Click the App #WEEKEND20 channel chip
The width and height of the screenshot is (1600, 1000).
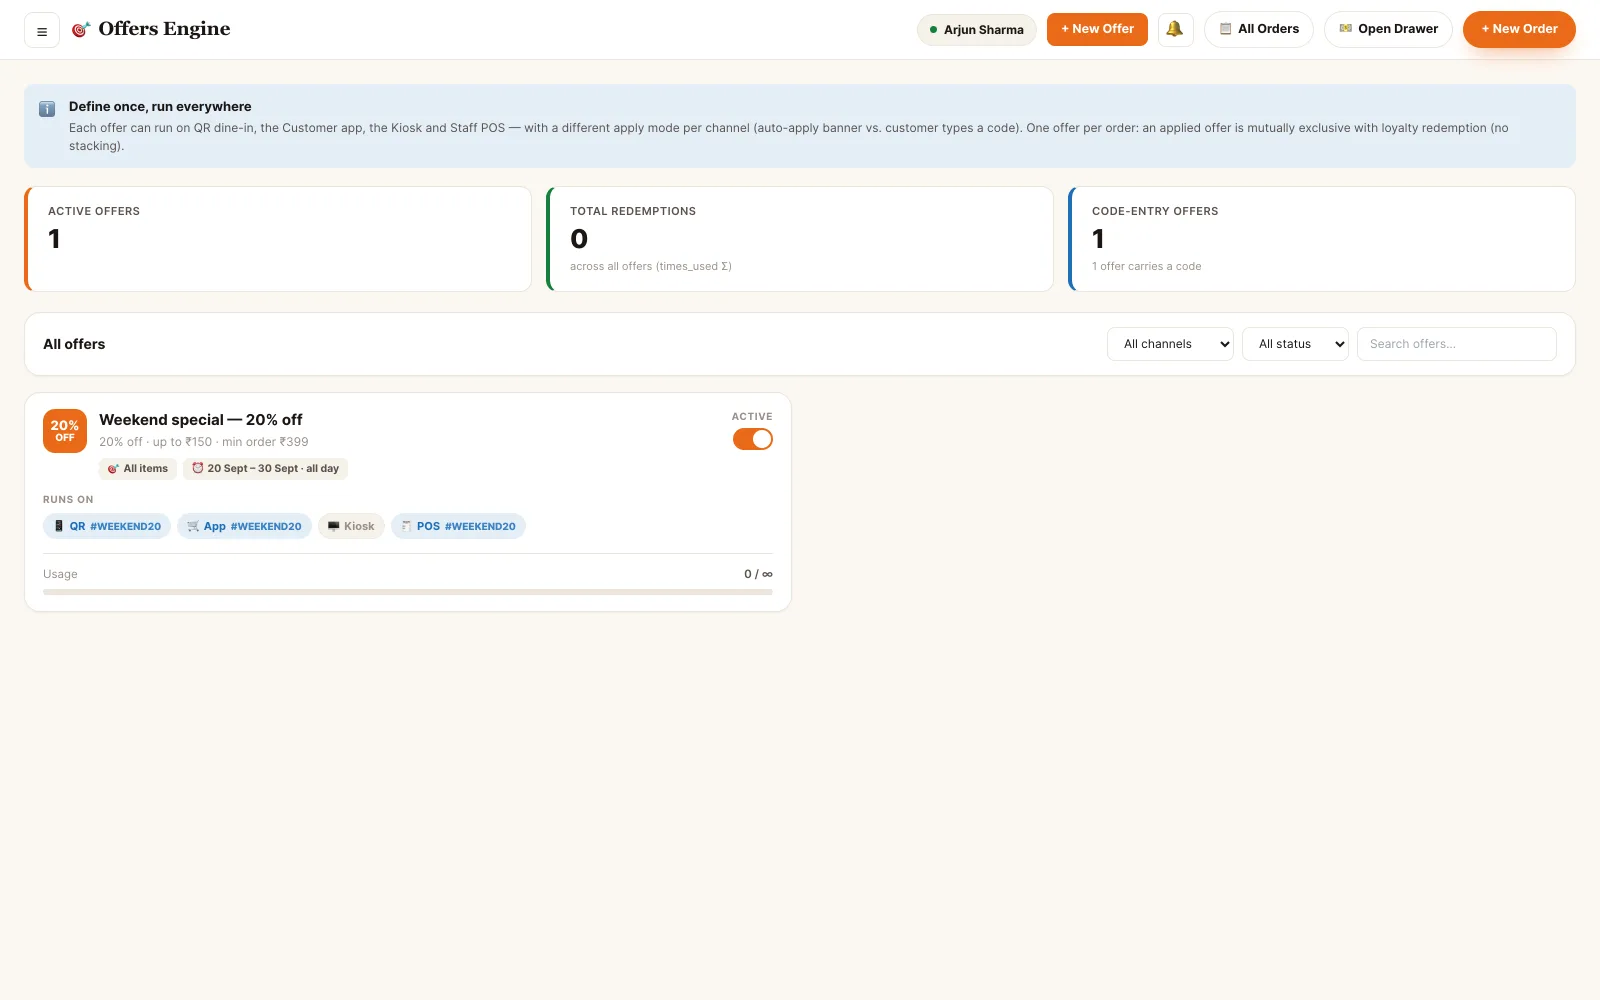coord(244,526)
